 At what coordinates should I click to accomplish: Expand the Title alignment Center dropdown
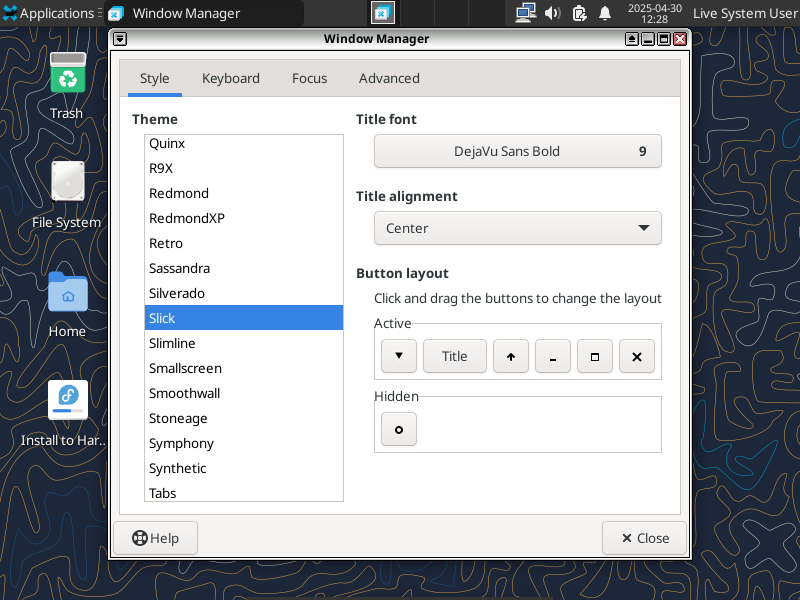tap(517, 228)
